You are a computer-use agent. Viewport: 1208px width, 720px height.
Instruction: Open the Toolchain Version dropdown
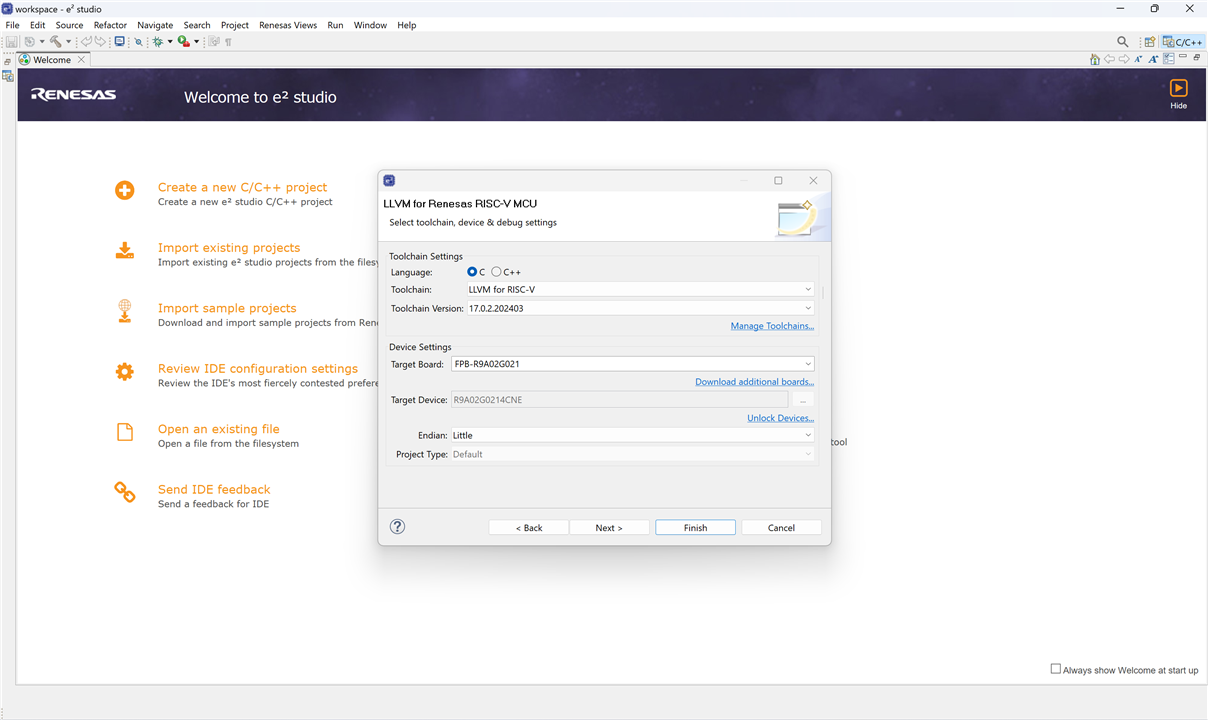click(808, 308)
